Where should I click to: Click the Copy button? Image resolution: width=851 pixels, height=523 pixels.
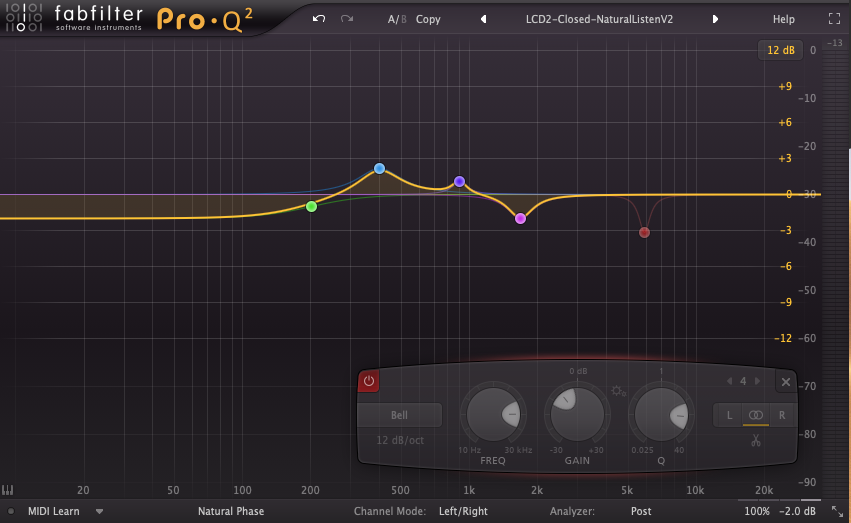(x=428, y=19)
